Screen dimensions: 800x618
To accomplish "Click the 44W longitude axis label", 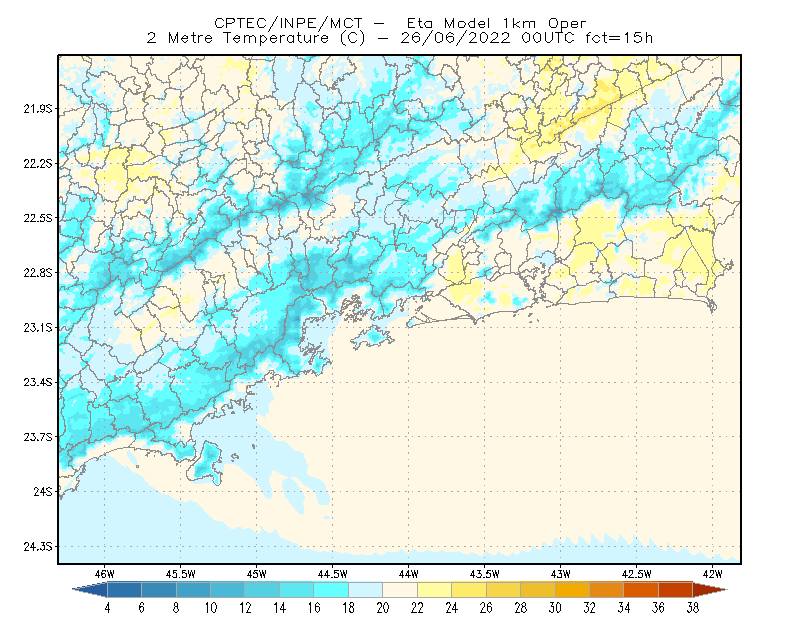I will pos(409,574).
